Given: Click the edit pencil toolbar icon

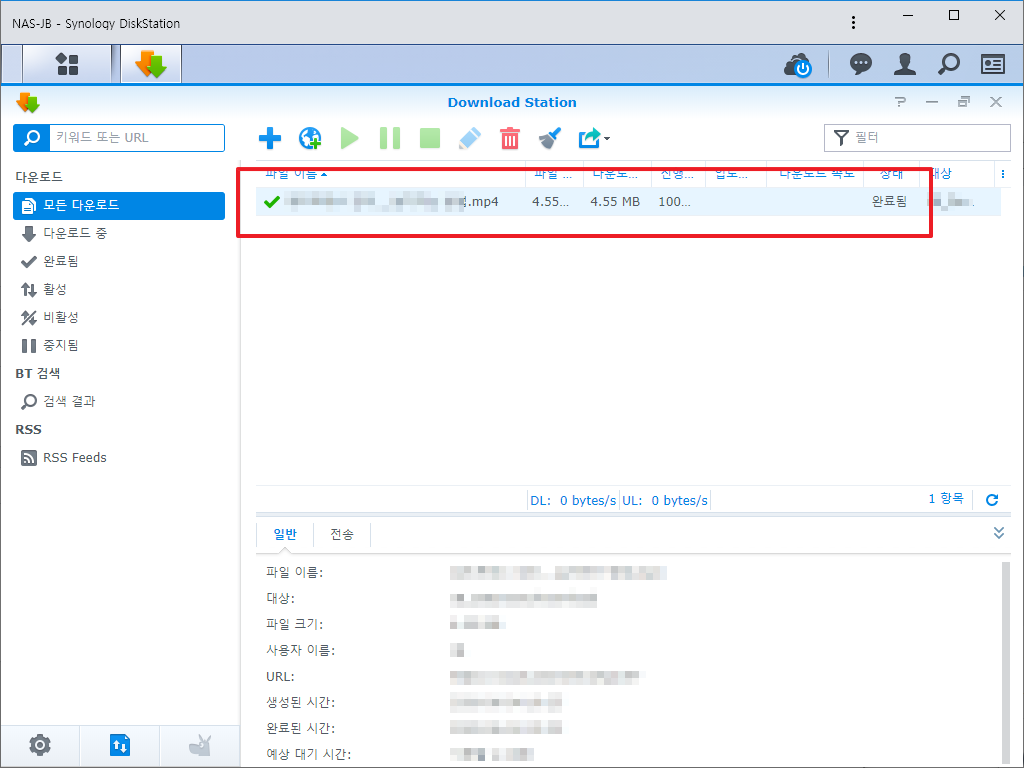Looking at the screenshot, I should 470,138.
